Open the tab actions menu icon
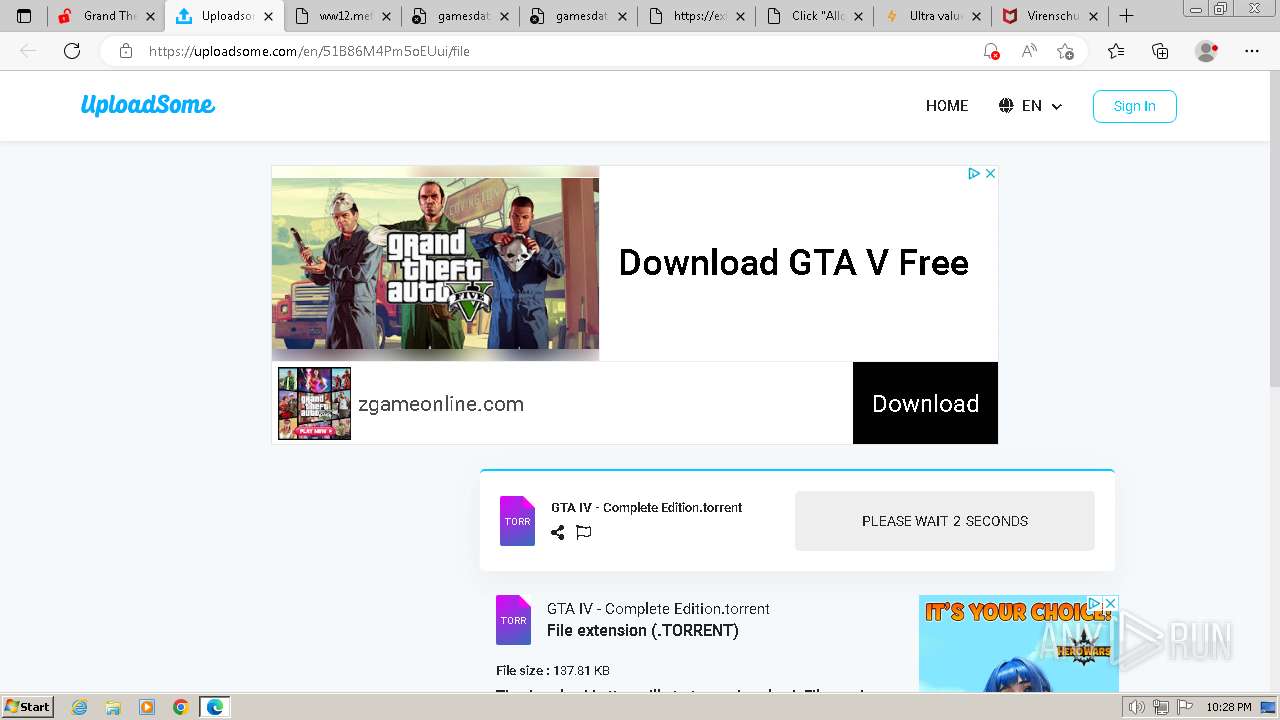This screenshot has height=720, width=1280. (x=24, y=16)
